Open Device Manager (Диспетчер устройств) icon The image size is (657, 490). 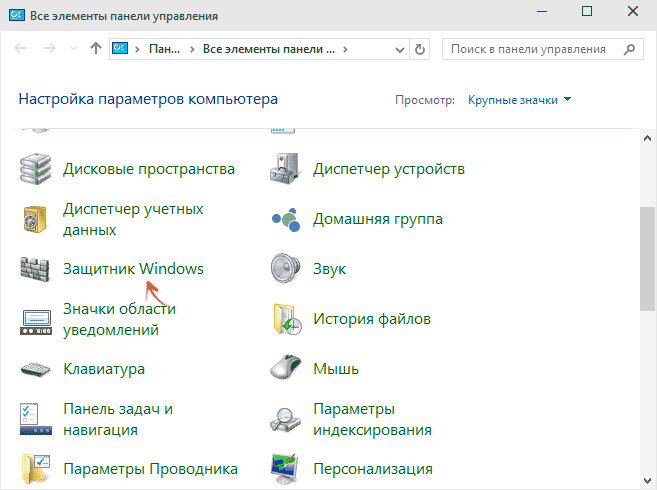(287, 169)
